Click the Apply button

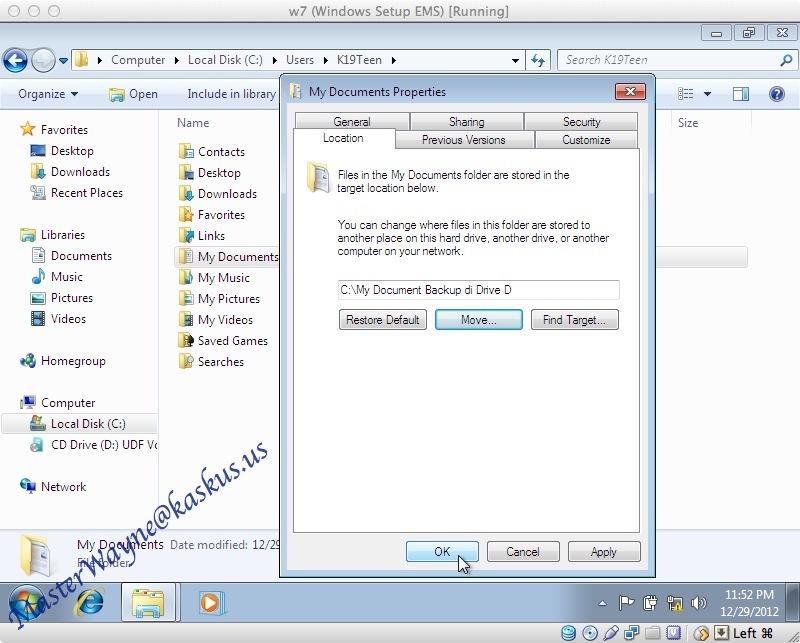(x=604, y=552)
